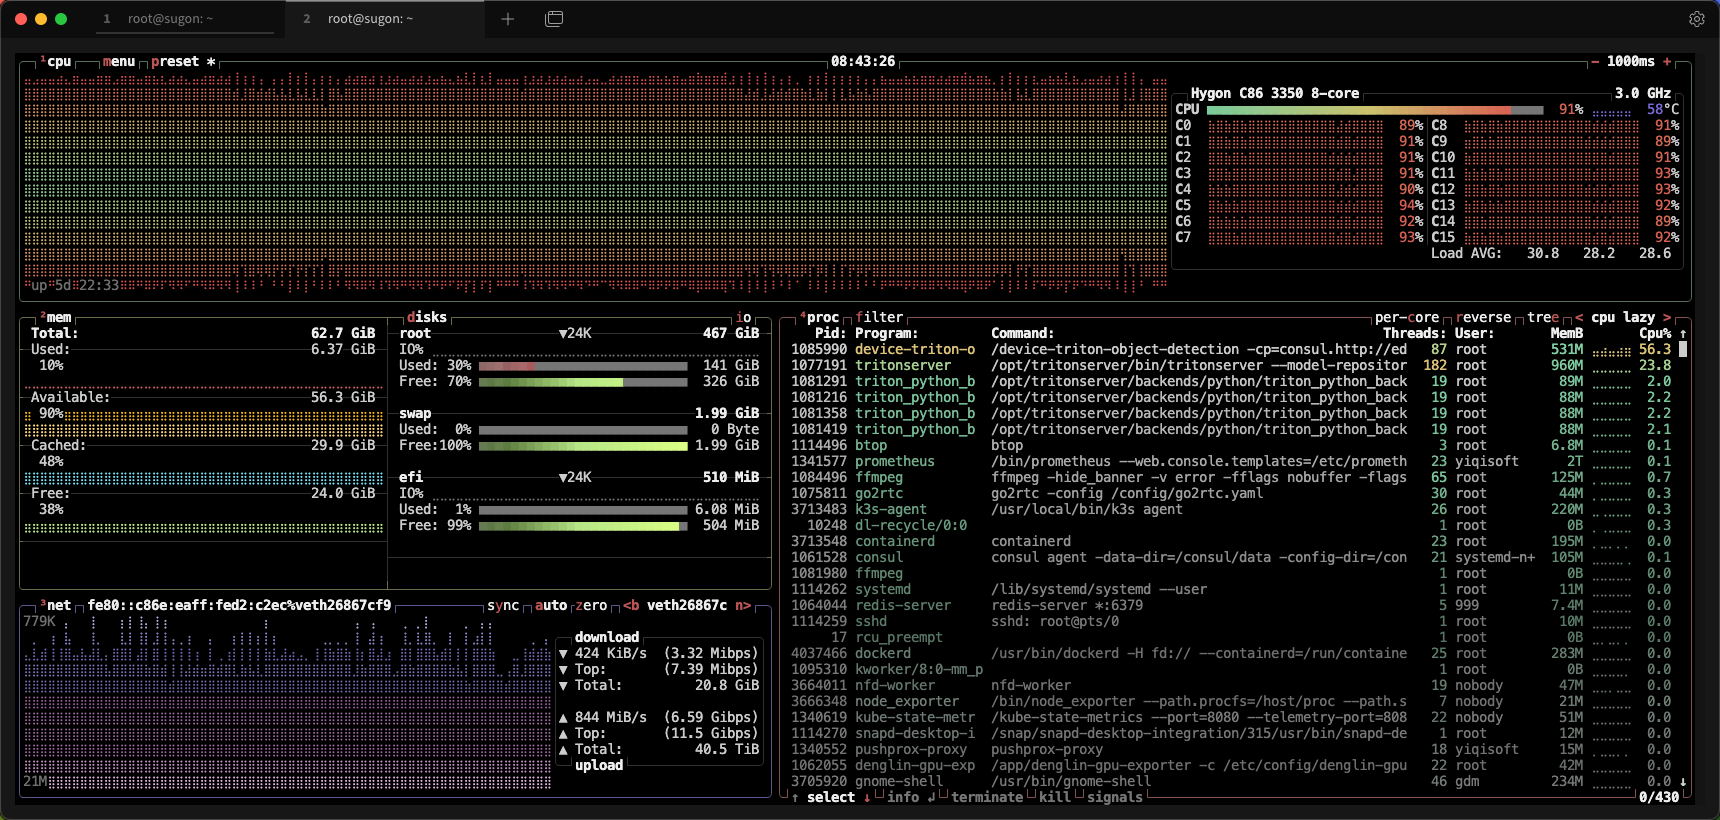The image size is (1720, 820).
Task: Open the signals option in process footer
Action: [1114, 797]
